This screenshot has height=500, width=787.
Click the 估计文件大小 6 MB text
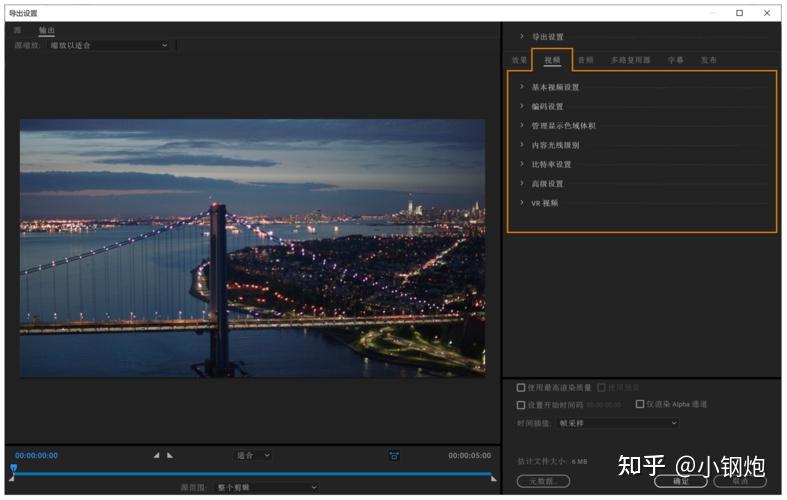point(552,461)
